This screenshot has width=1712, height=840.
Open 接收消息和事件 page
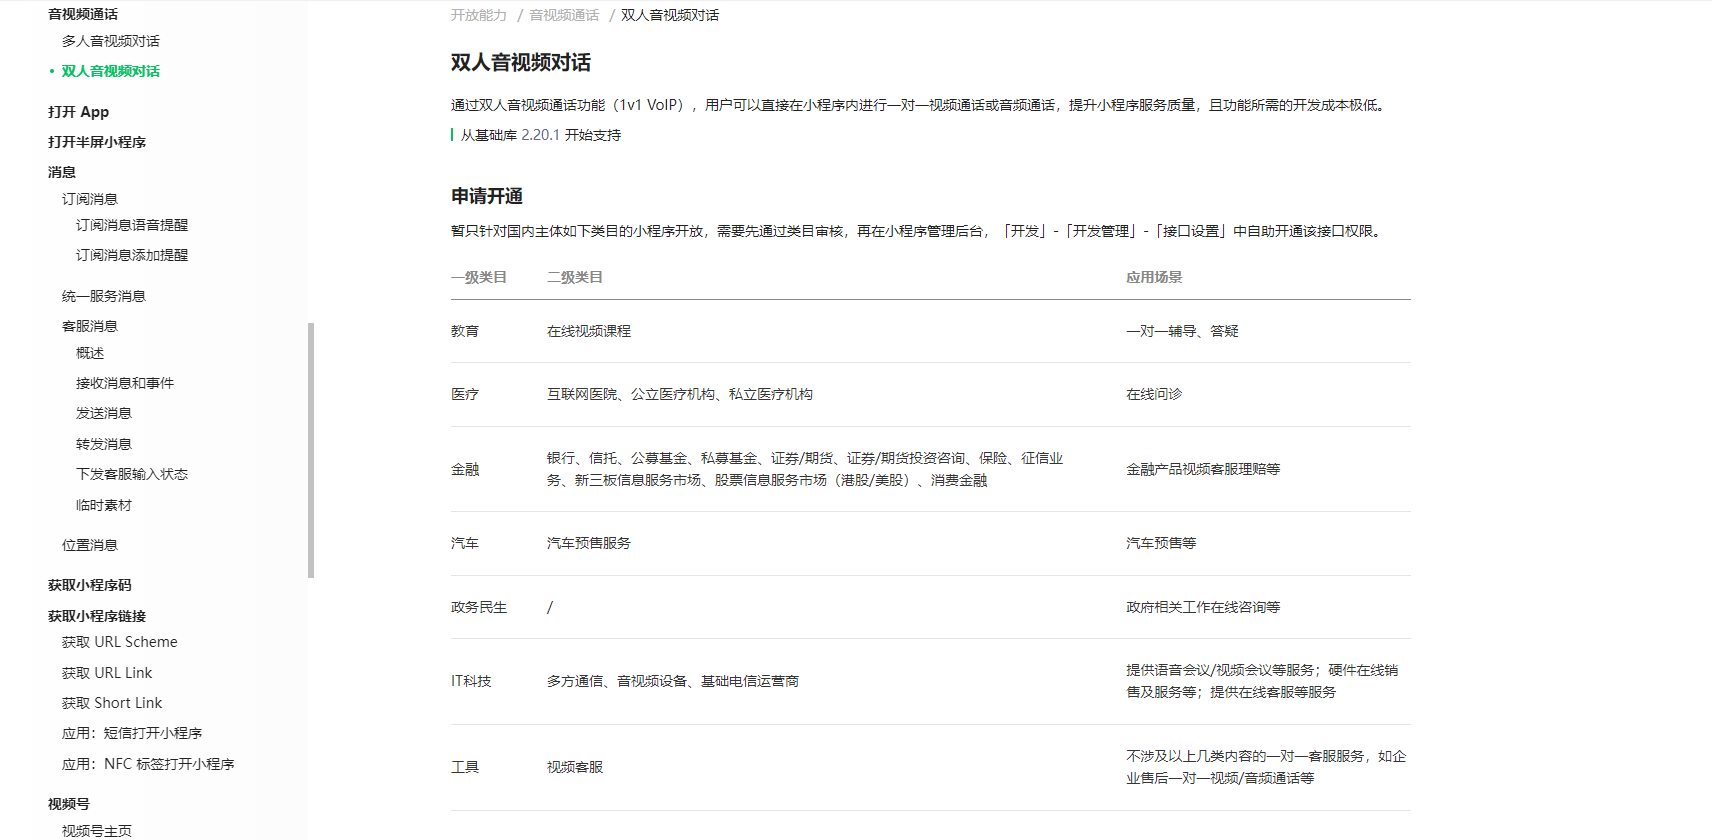(125, 383)
